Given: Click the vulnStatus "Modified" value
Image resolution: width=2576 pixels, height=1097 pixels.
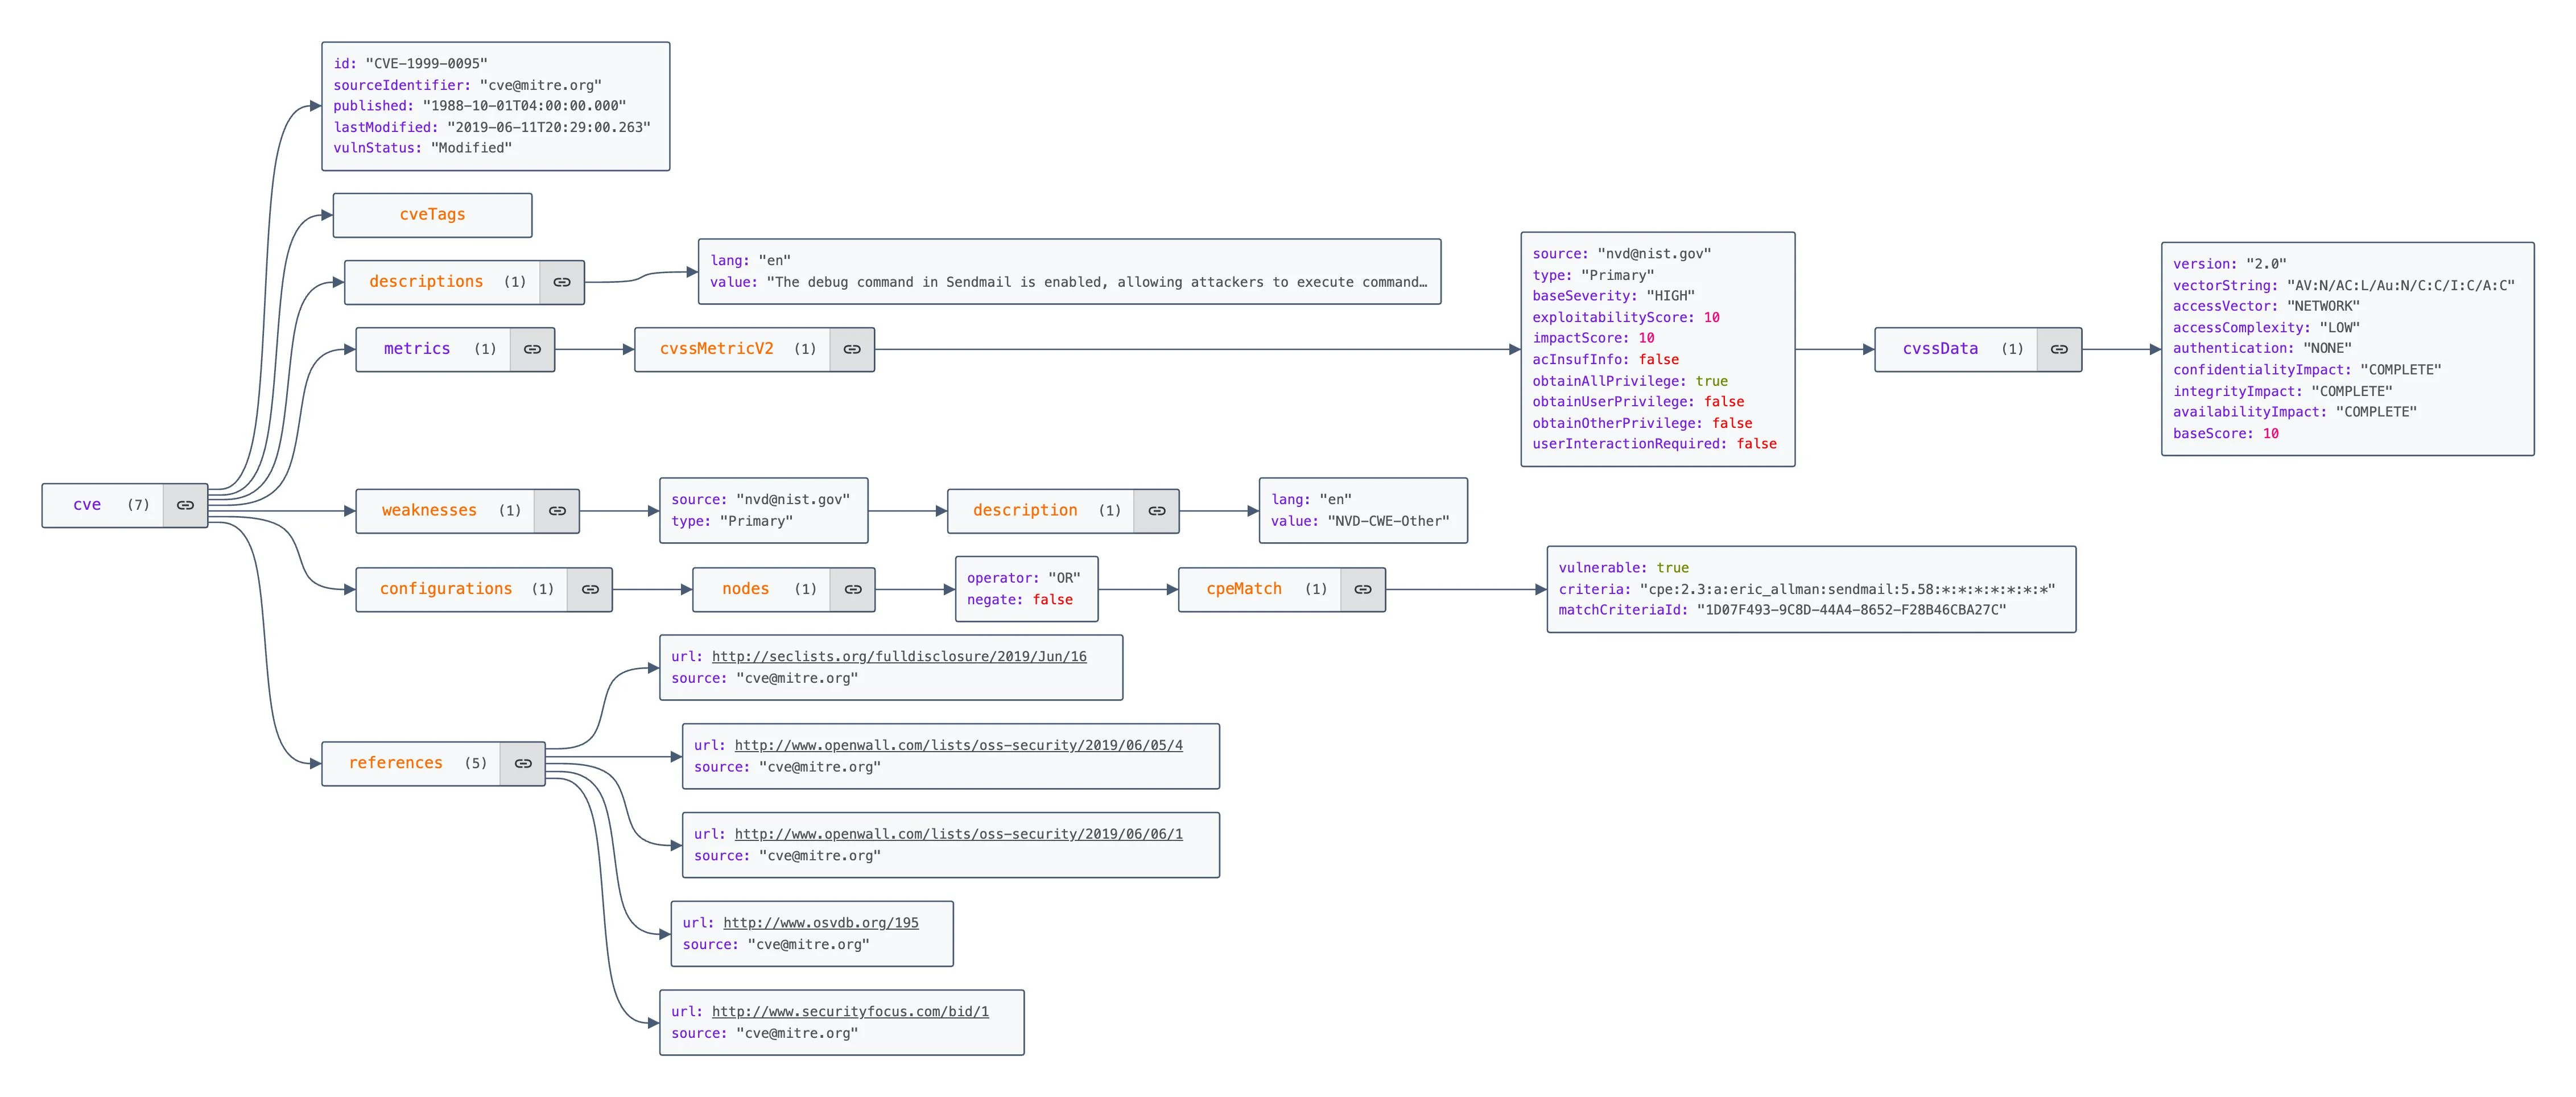Looking at the screenshot, I should click(x=471, y=148).
